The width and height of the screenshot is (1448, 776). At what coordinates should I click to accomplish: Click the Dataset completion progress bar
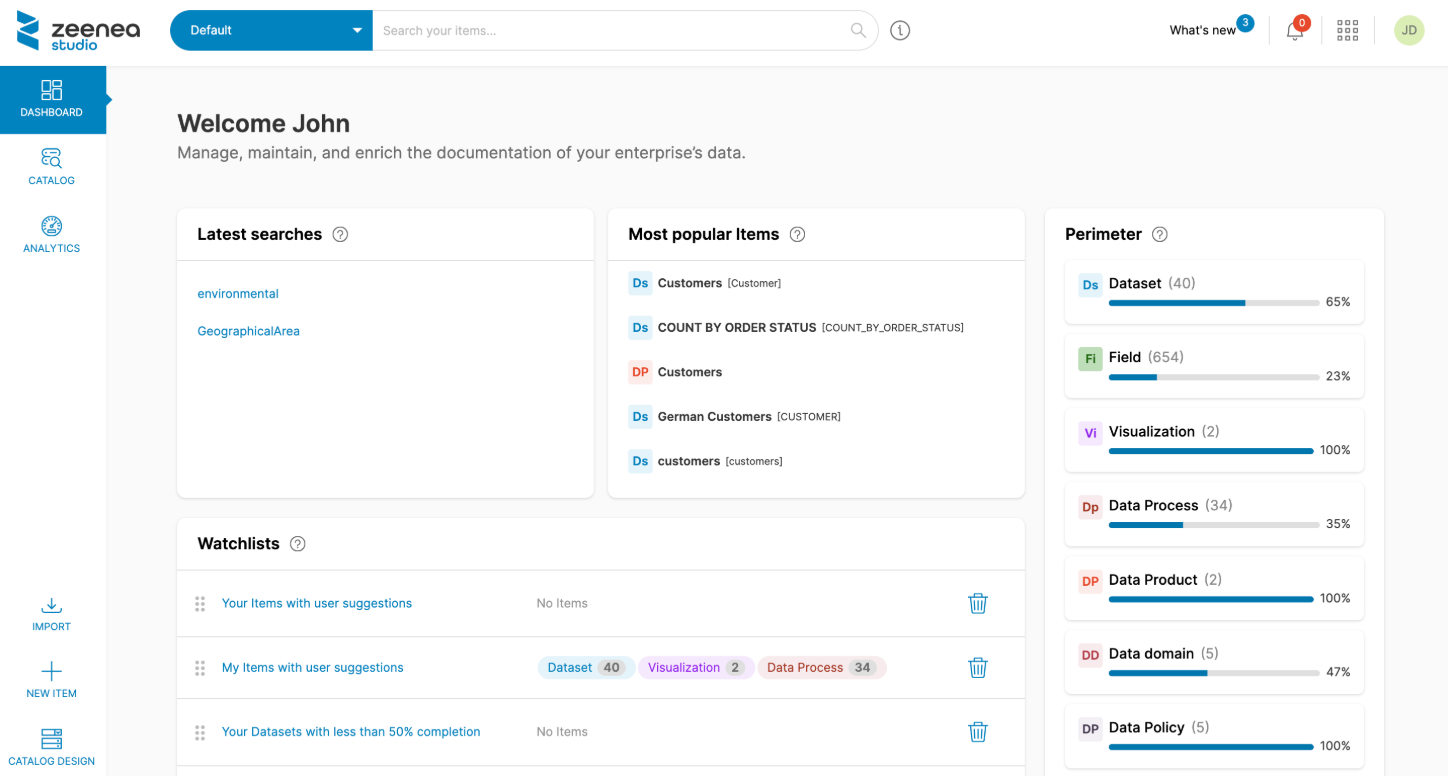(x=1213, y=302)
